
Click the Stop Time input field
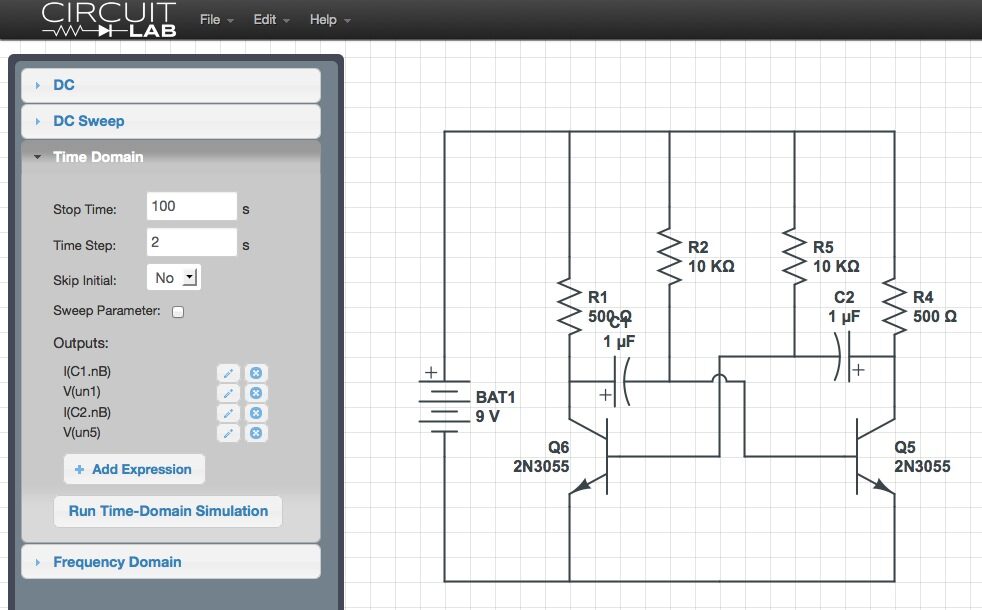(x=191, y=207)
